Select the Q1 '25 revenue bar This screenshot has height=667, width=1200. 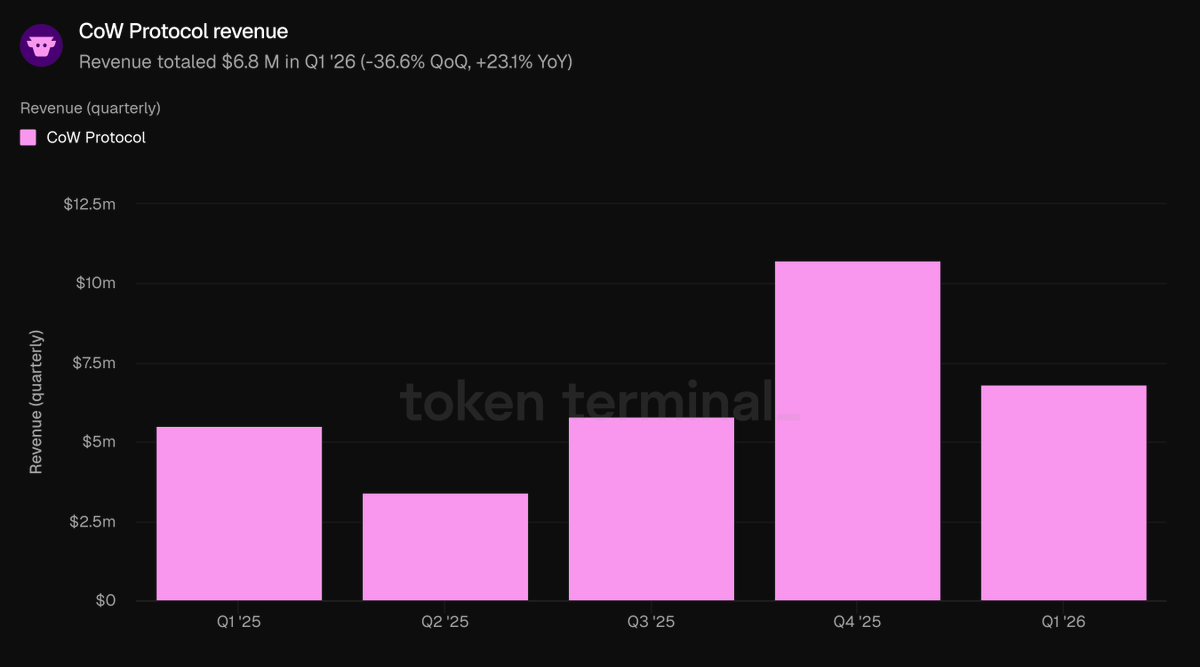point(239,514)
